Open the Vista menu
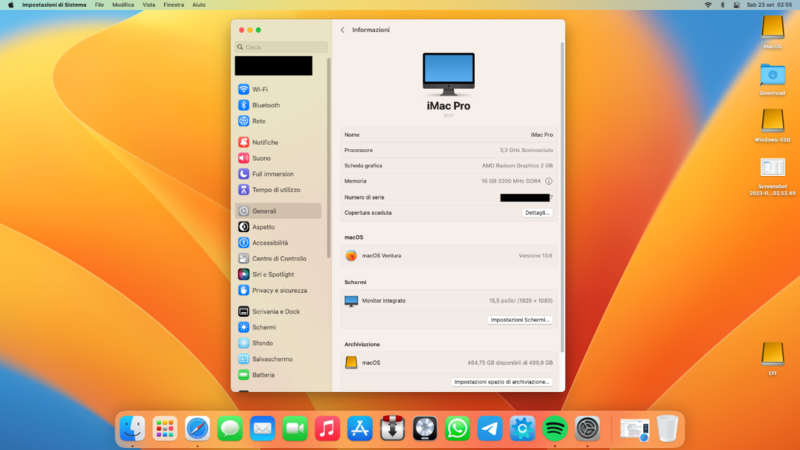 148,5
